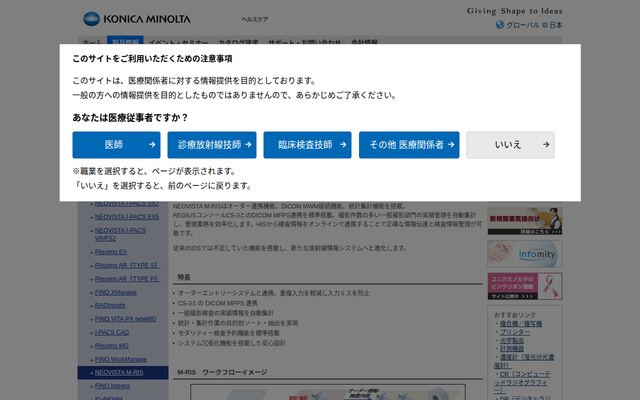
Task: Open the 光学製品 recommended link
Action: click(512, 340)
